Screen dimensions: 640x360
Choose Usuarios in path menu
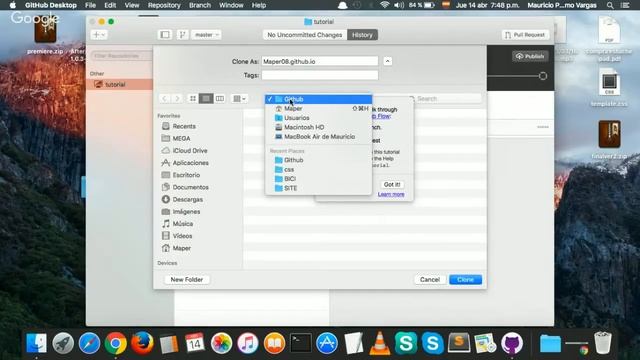[x=318, y=118]
